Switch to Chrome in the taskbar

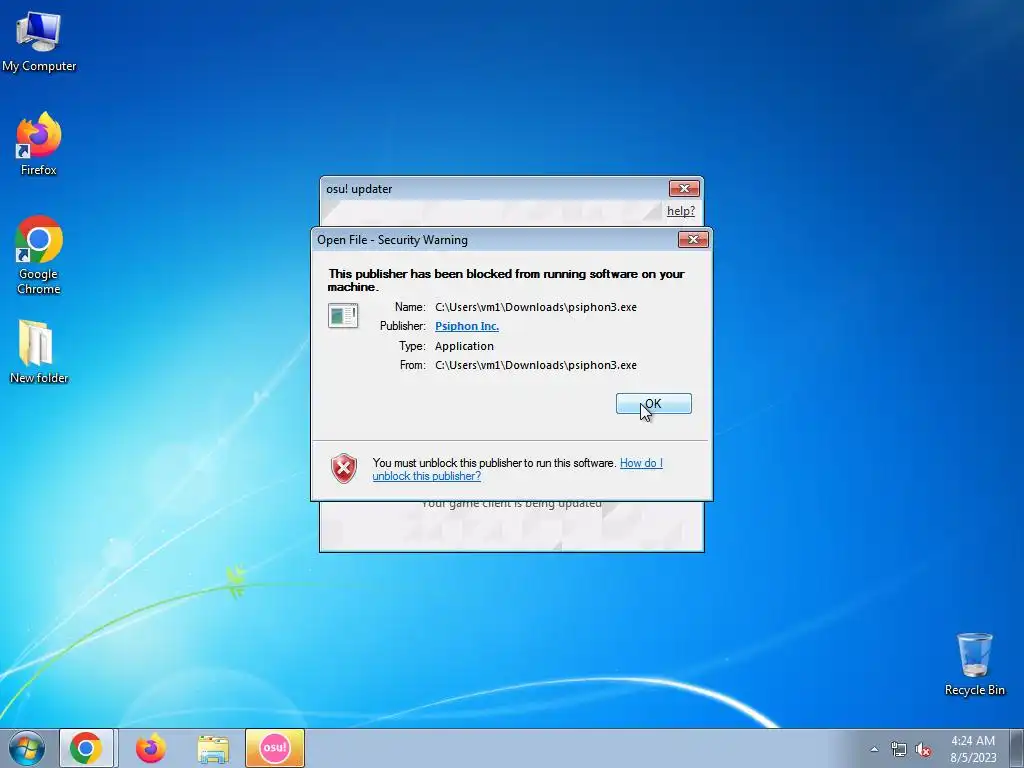point(86,748)
